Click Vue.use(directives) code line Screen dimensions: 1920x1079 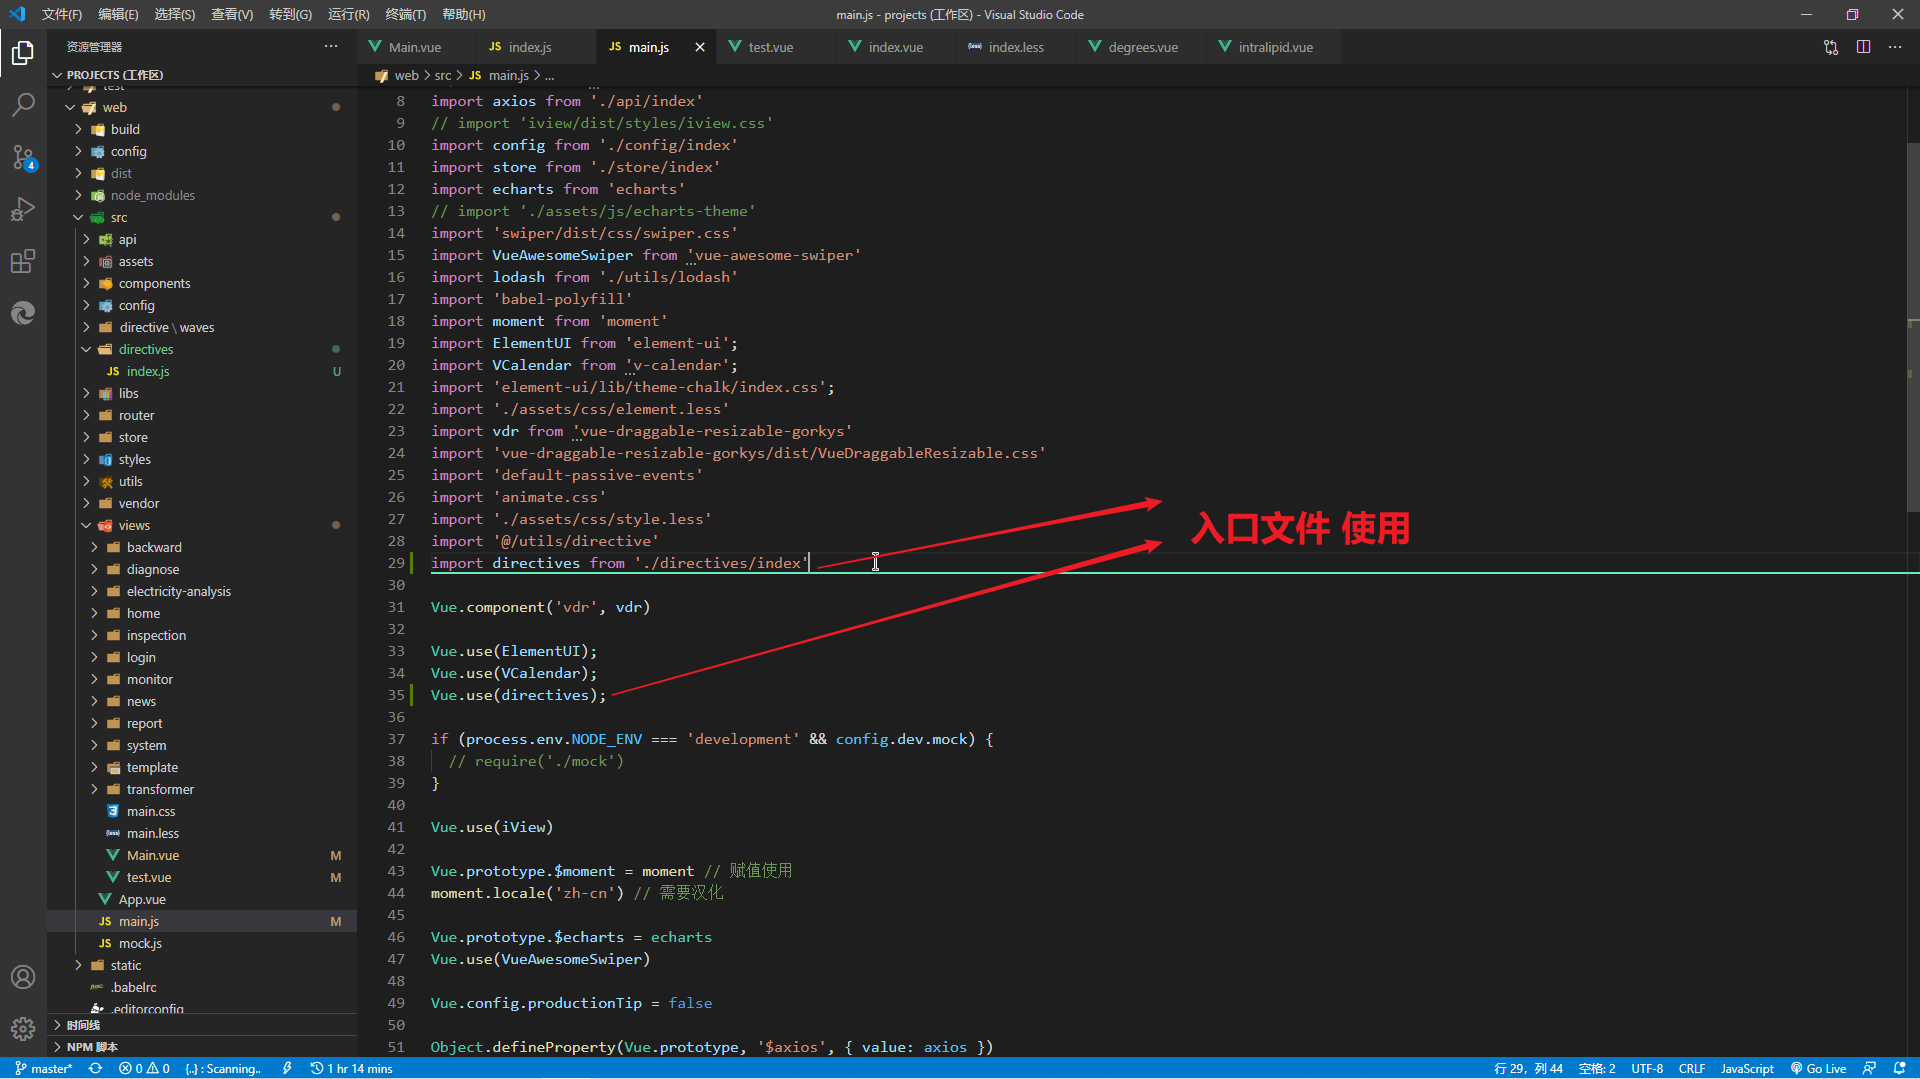pos(518,695)
